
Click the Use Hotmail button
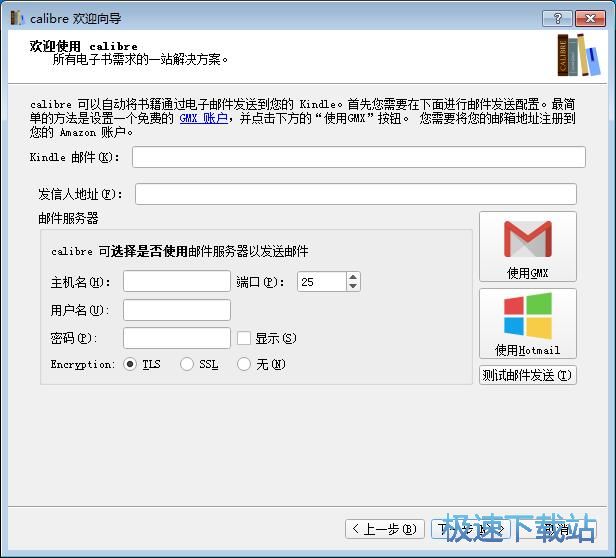point(528,323)
